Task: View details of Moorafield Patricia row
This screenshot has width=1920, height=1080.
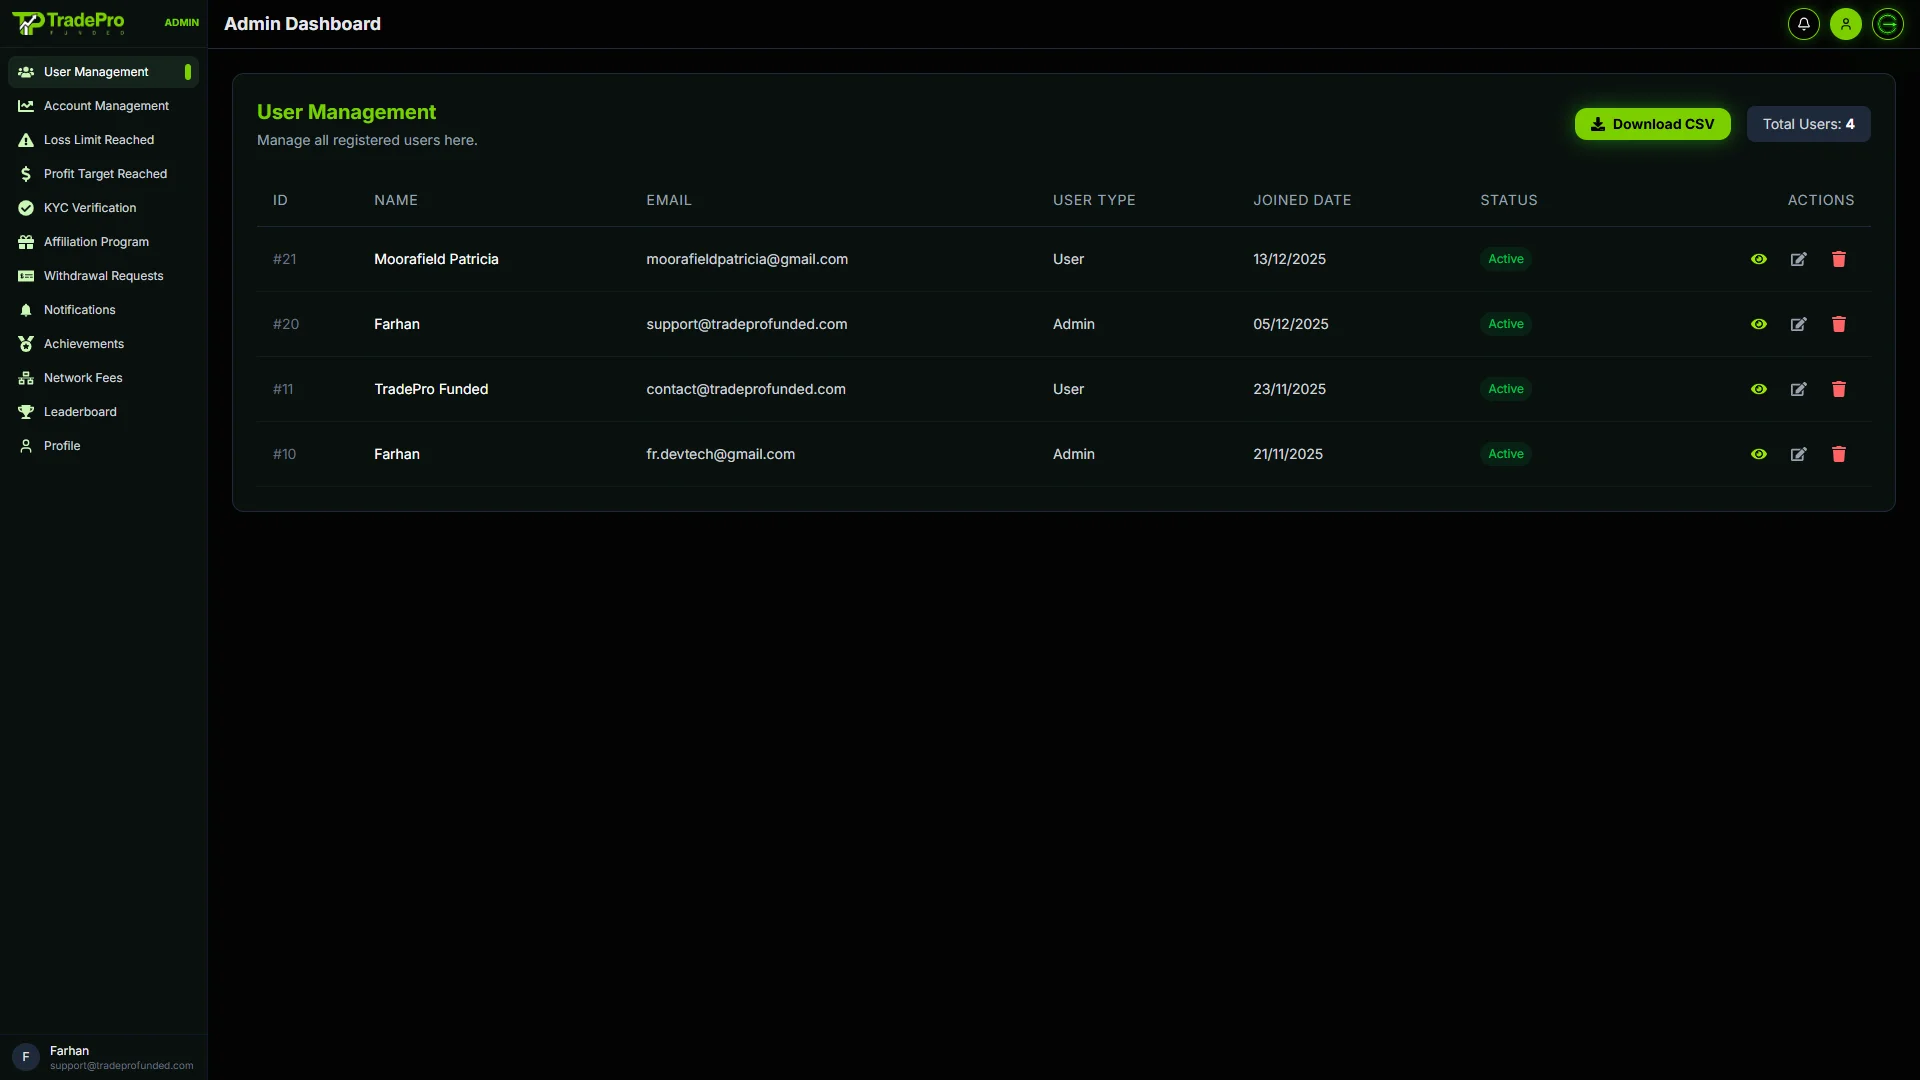Action: [1759, 259]
